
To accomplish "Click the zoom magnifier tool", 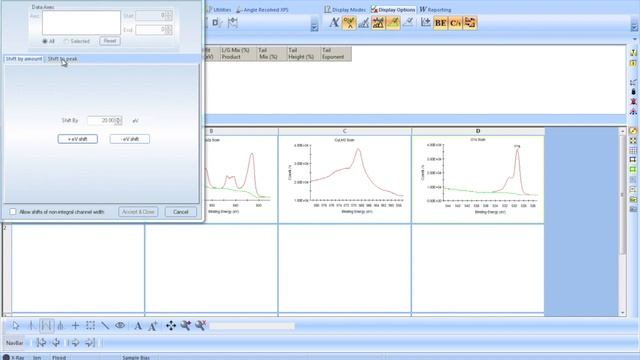I will [x=186, y=326].
